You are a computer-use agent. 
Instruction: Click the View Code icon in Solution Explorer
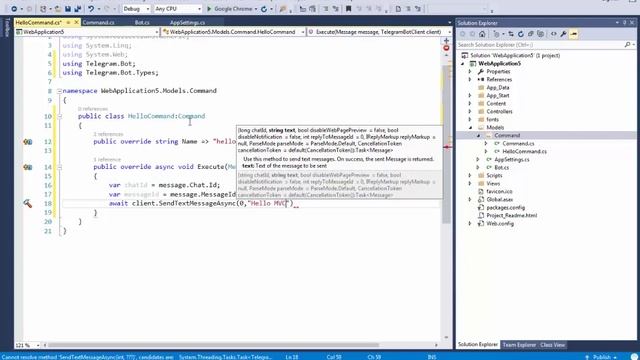pyautogui.click(x=553, y=34)
